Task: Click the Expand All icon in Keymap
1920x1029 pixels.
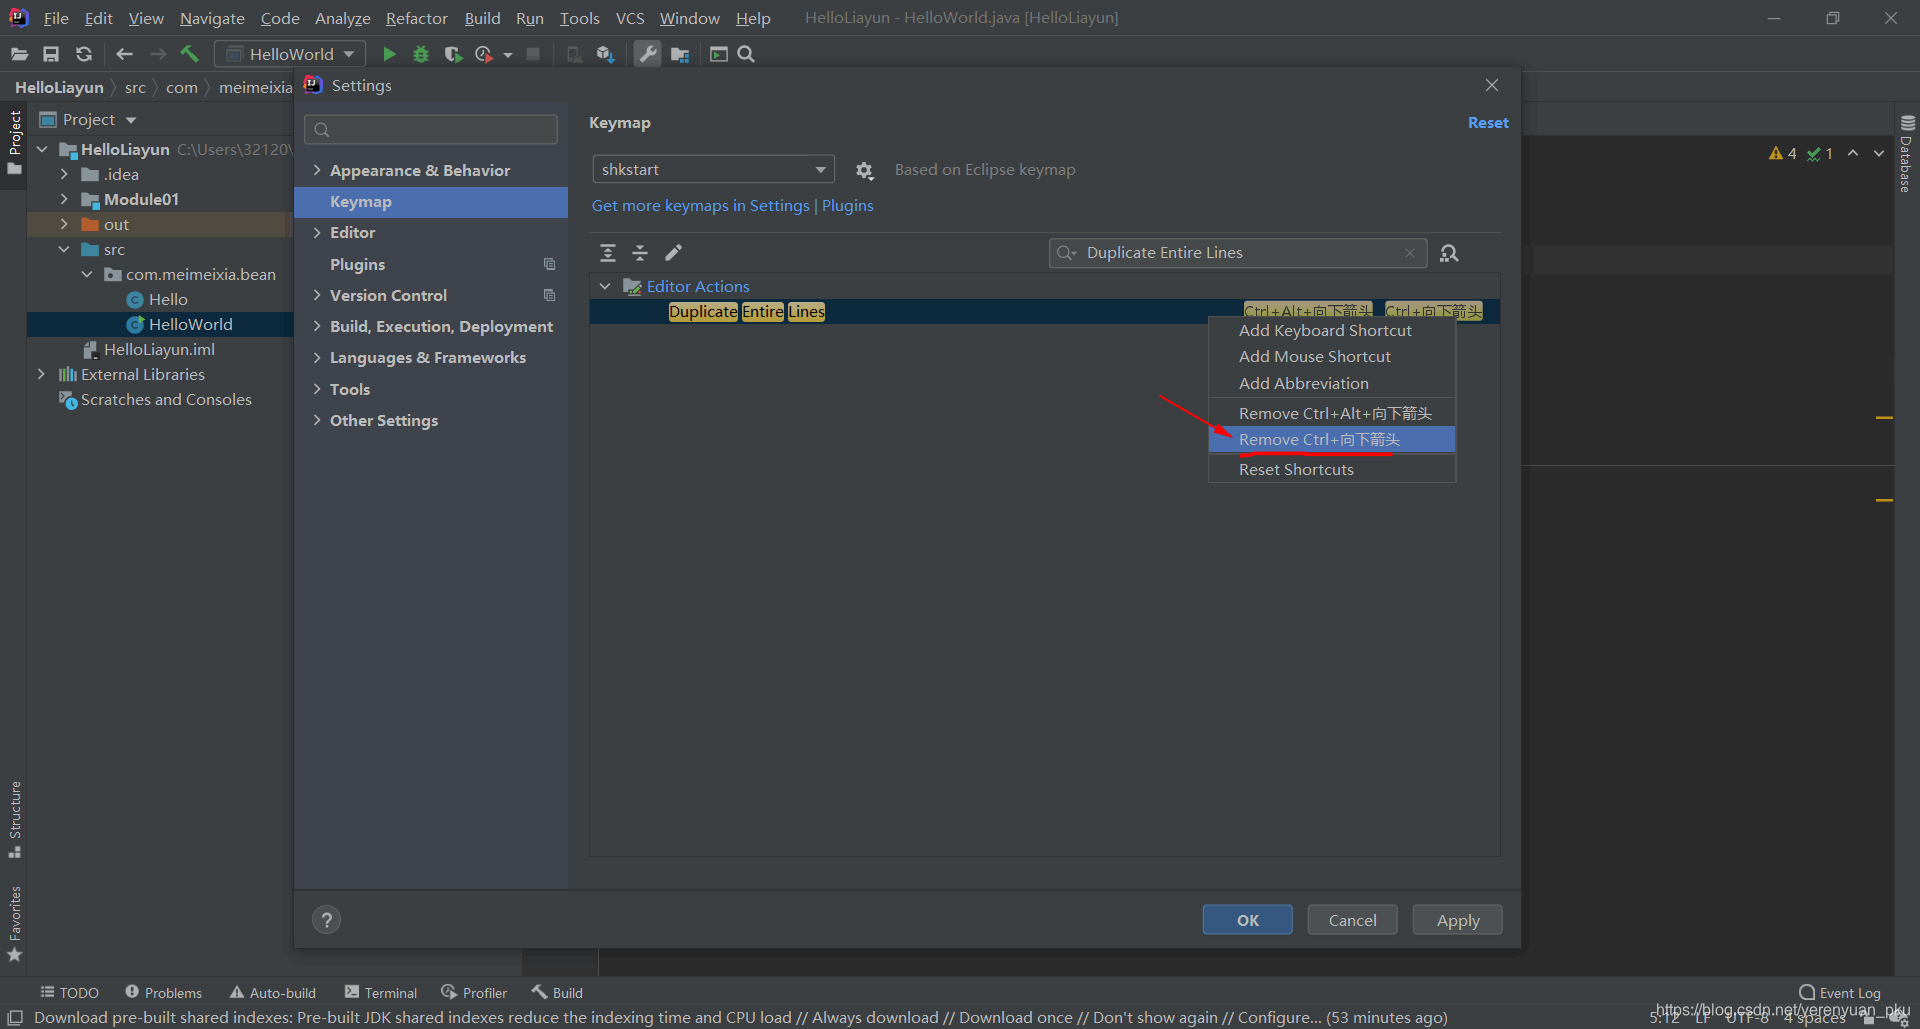Action: (608, 253)
